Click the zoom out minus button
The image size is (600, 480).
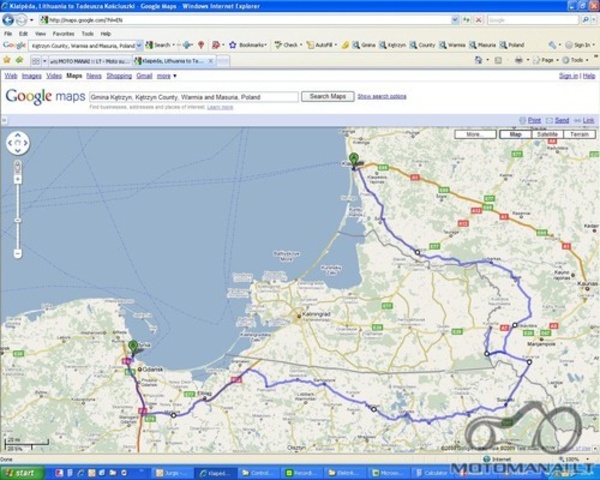(18, 253)
